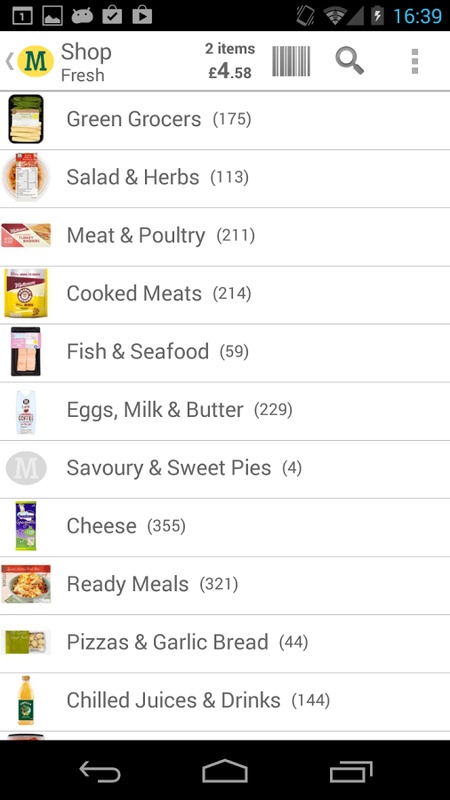This screenshot has height=800, width=450.
Task: Open Cooked Meats category
Action: [225, 294]
